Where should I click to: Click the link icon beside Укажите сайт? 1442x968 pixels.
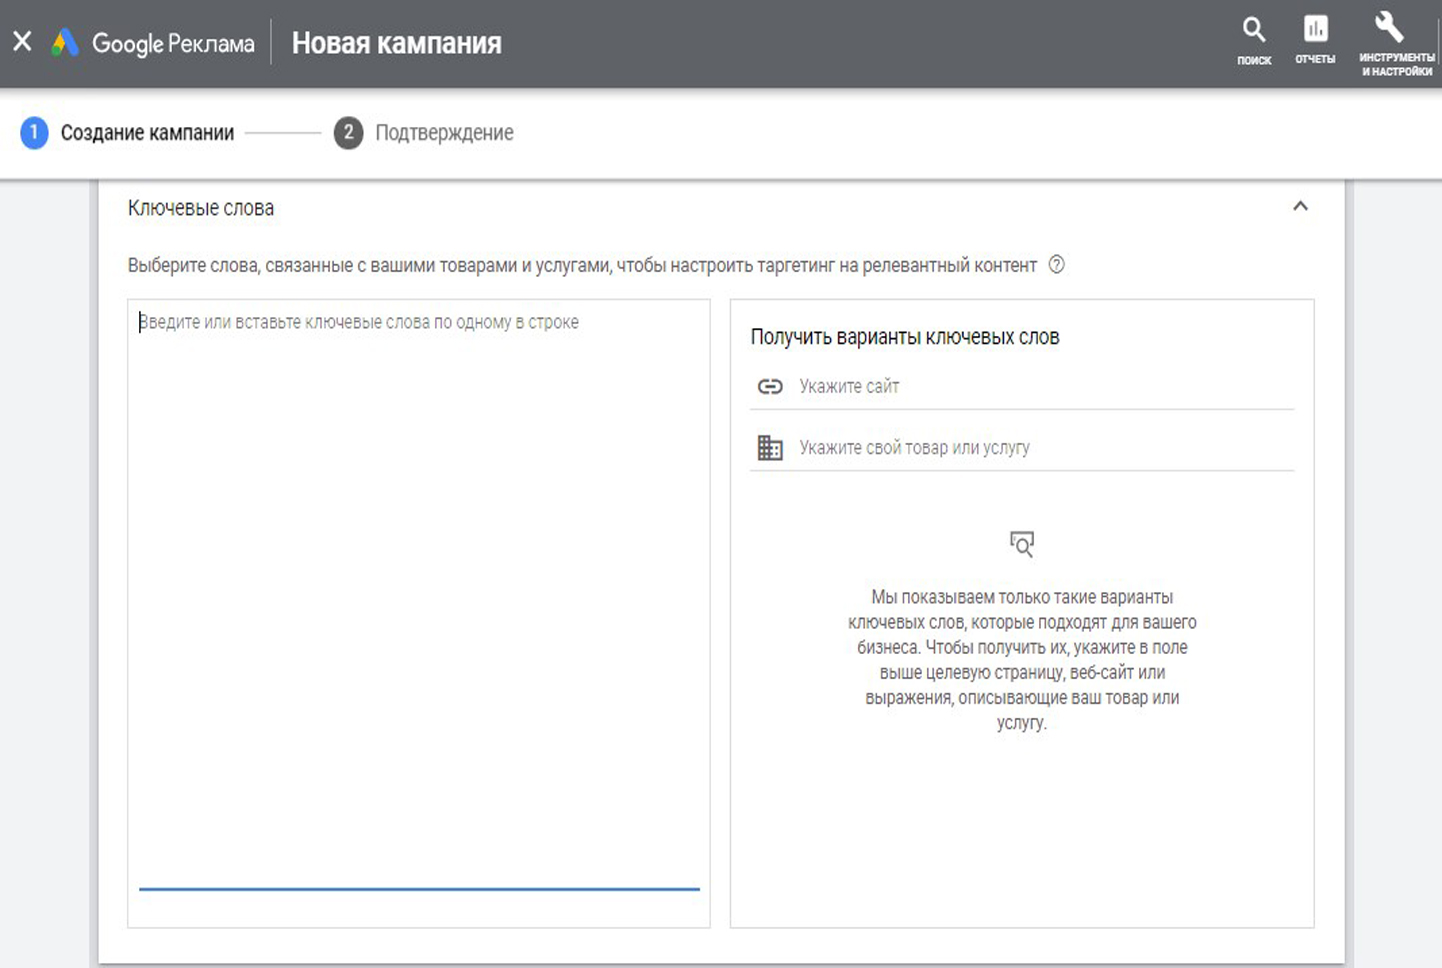tap(770, 387)
